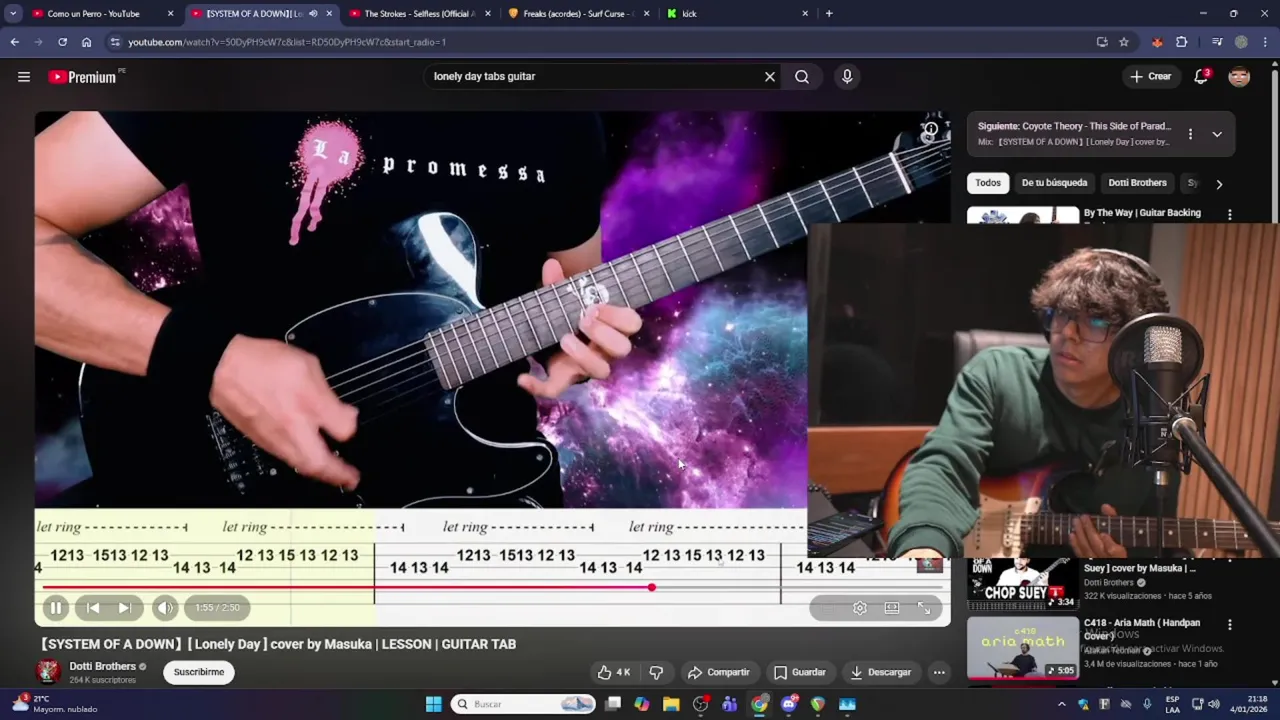Install the app via address bar icon
Screen dimensions: 1280x720
tap(1102, 42)
